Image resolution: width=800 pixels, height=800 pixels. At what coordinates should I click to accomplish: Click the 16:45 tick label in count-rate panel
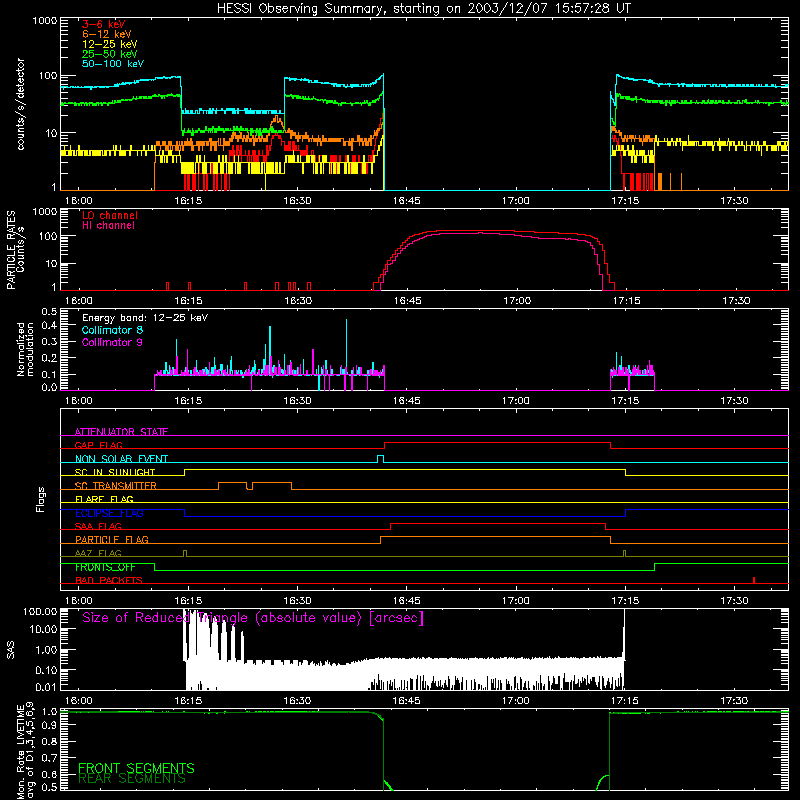406,201
